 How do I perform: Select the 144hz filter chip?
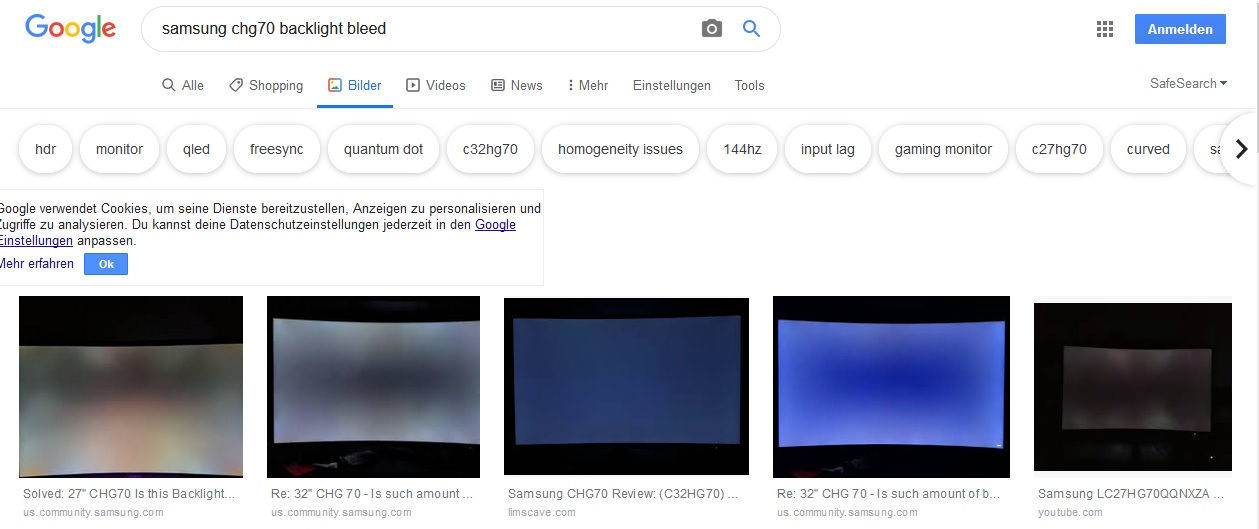[x=742, y=149]
